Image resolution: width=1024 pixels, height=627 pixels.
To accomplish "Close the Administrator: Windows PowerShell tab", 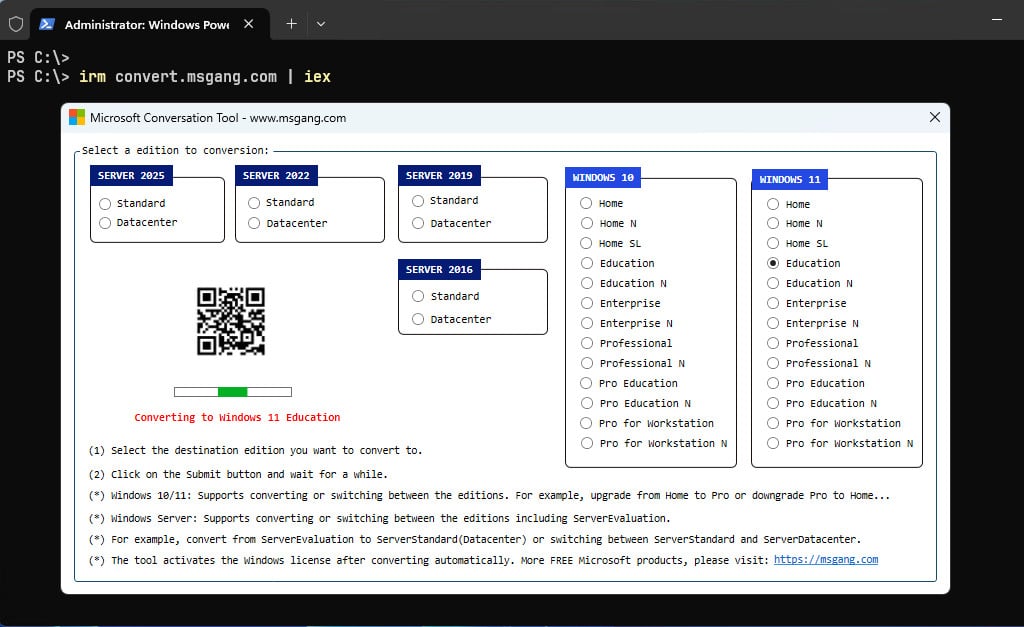I will 248,24.
